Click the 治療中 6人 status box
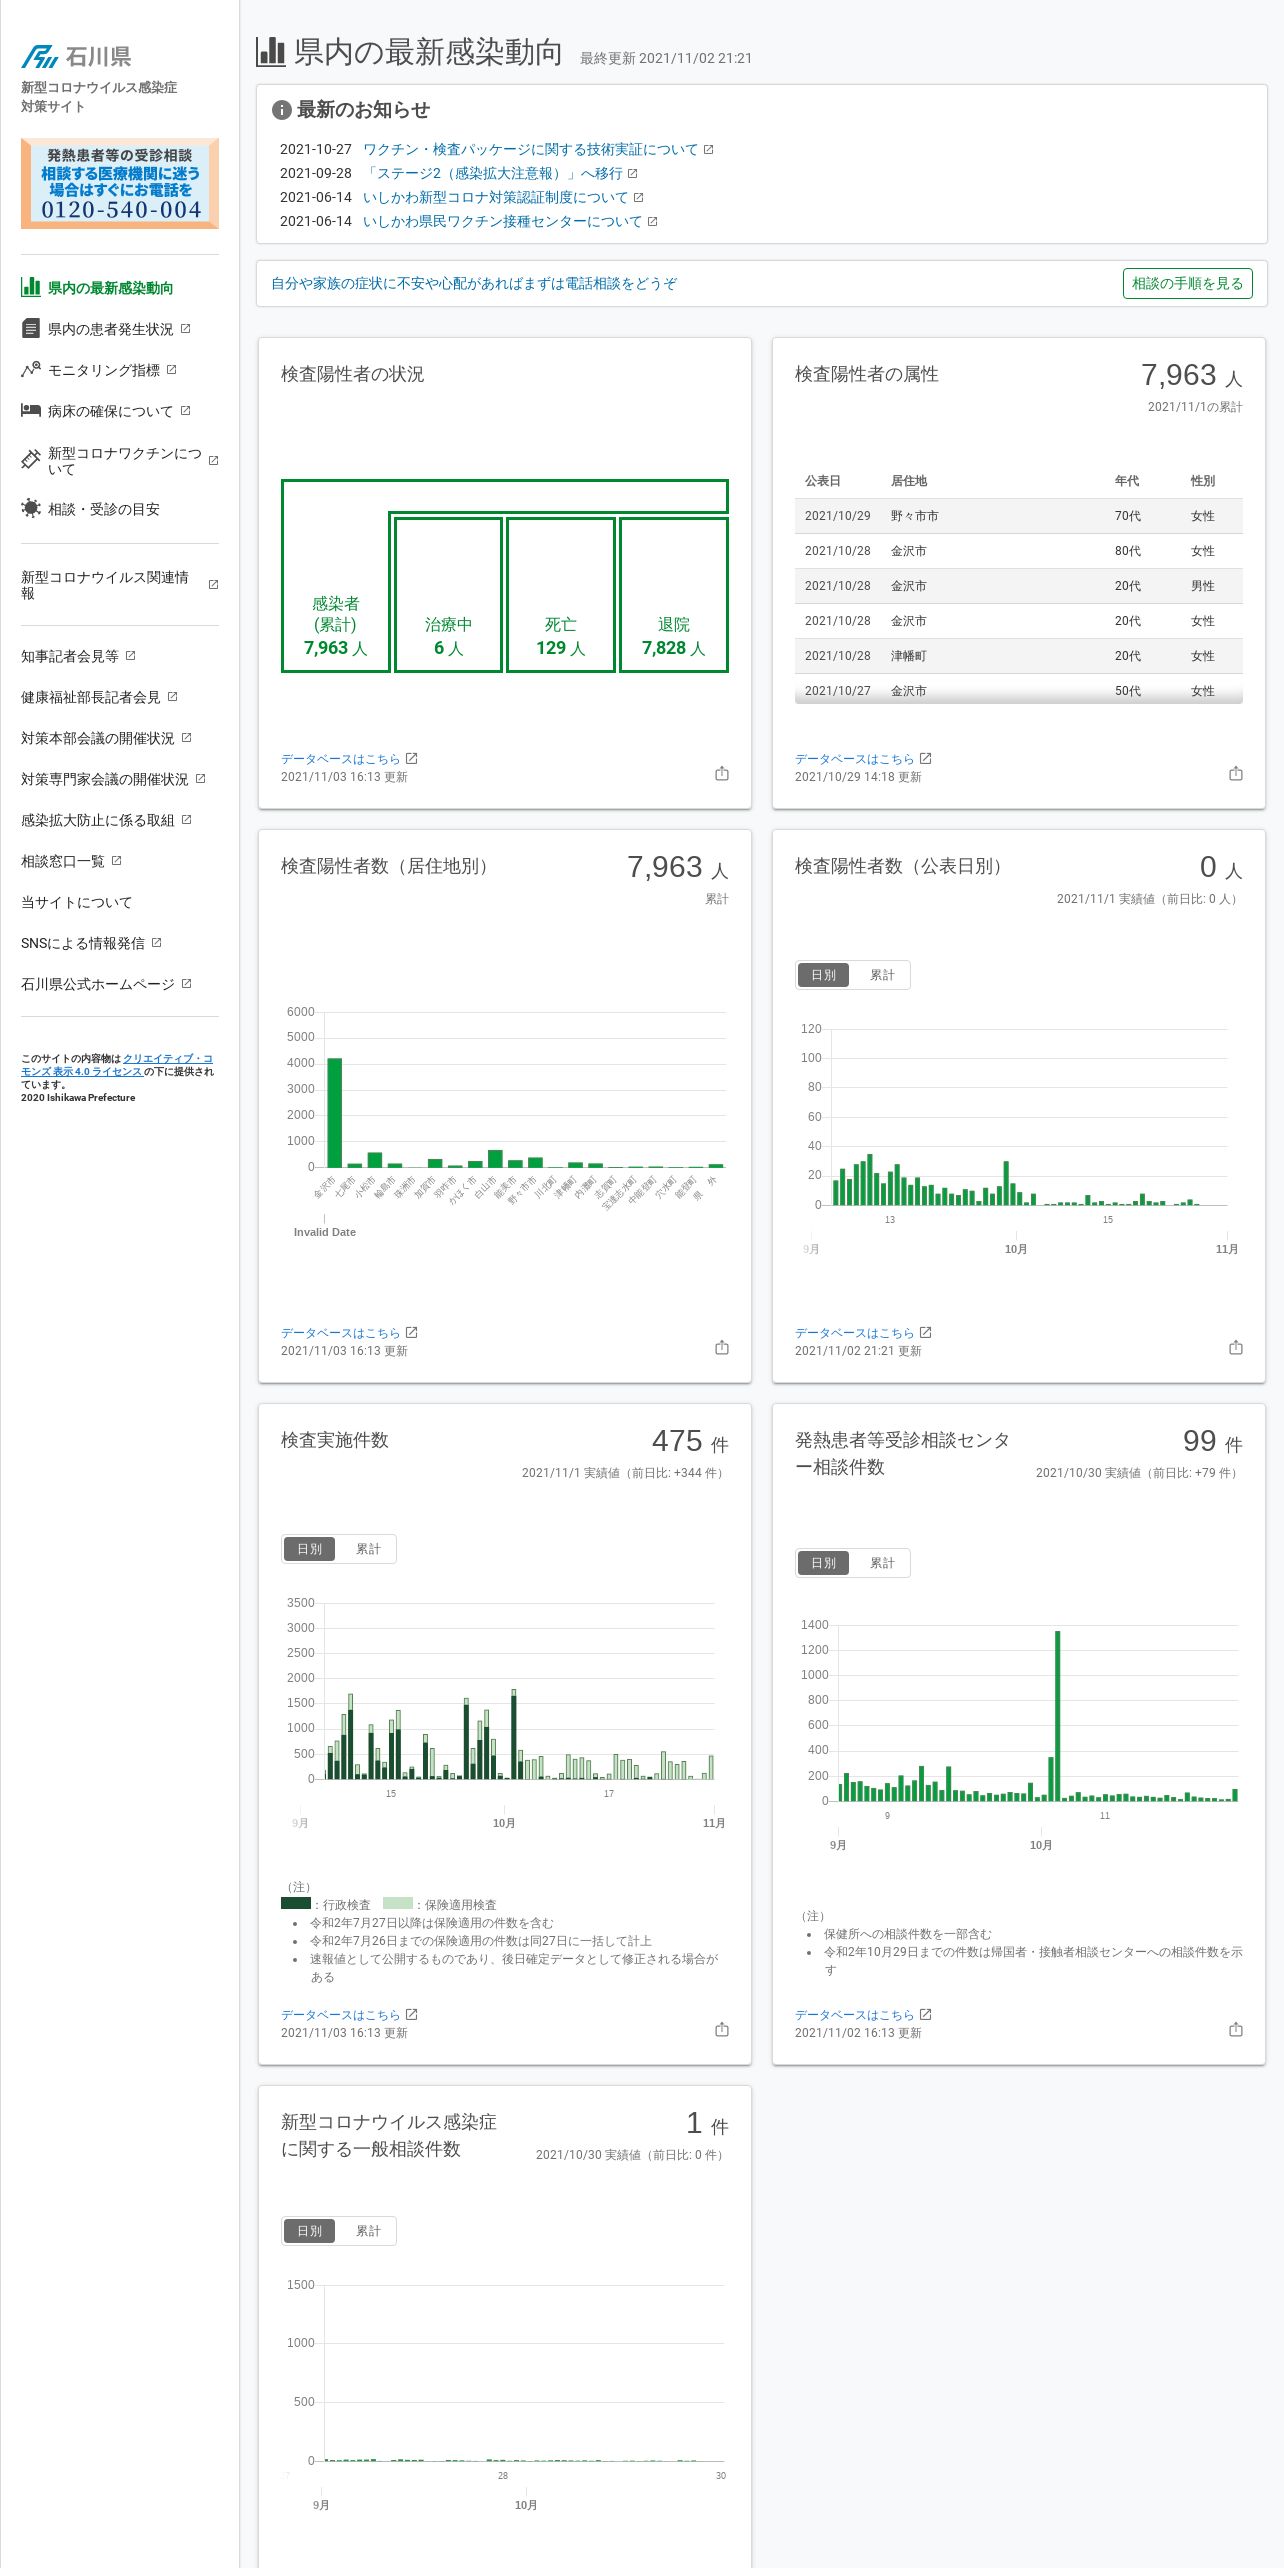The height and width of the screenshot is (2568, 1284). [x=448, y=595]
